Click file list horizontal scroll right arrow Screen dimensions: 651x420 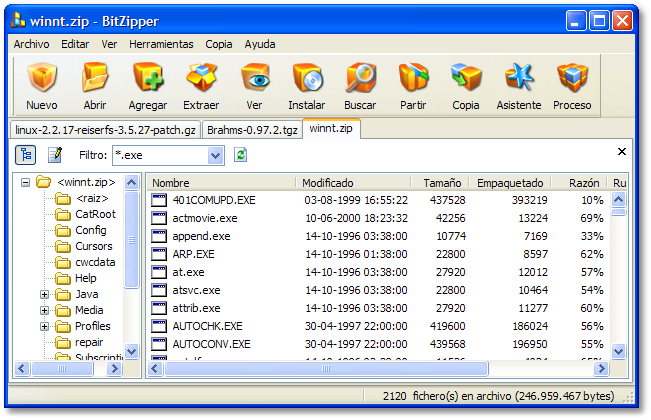601,369
